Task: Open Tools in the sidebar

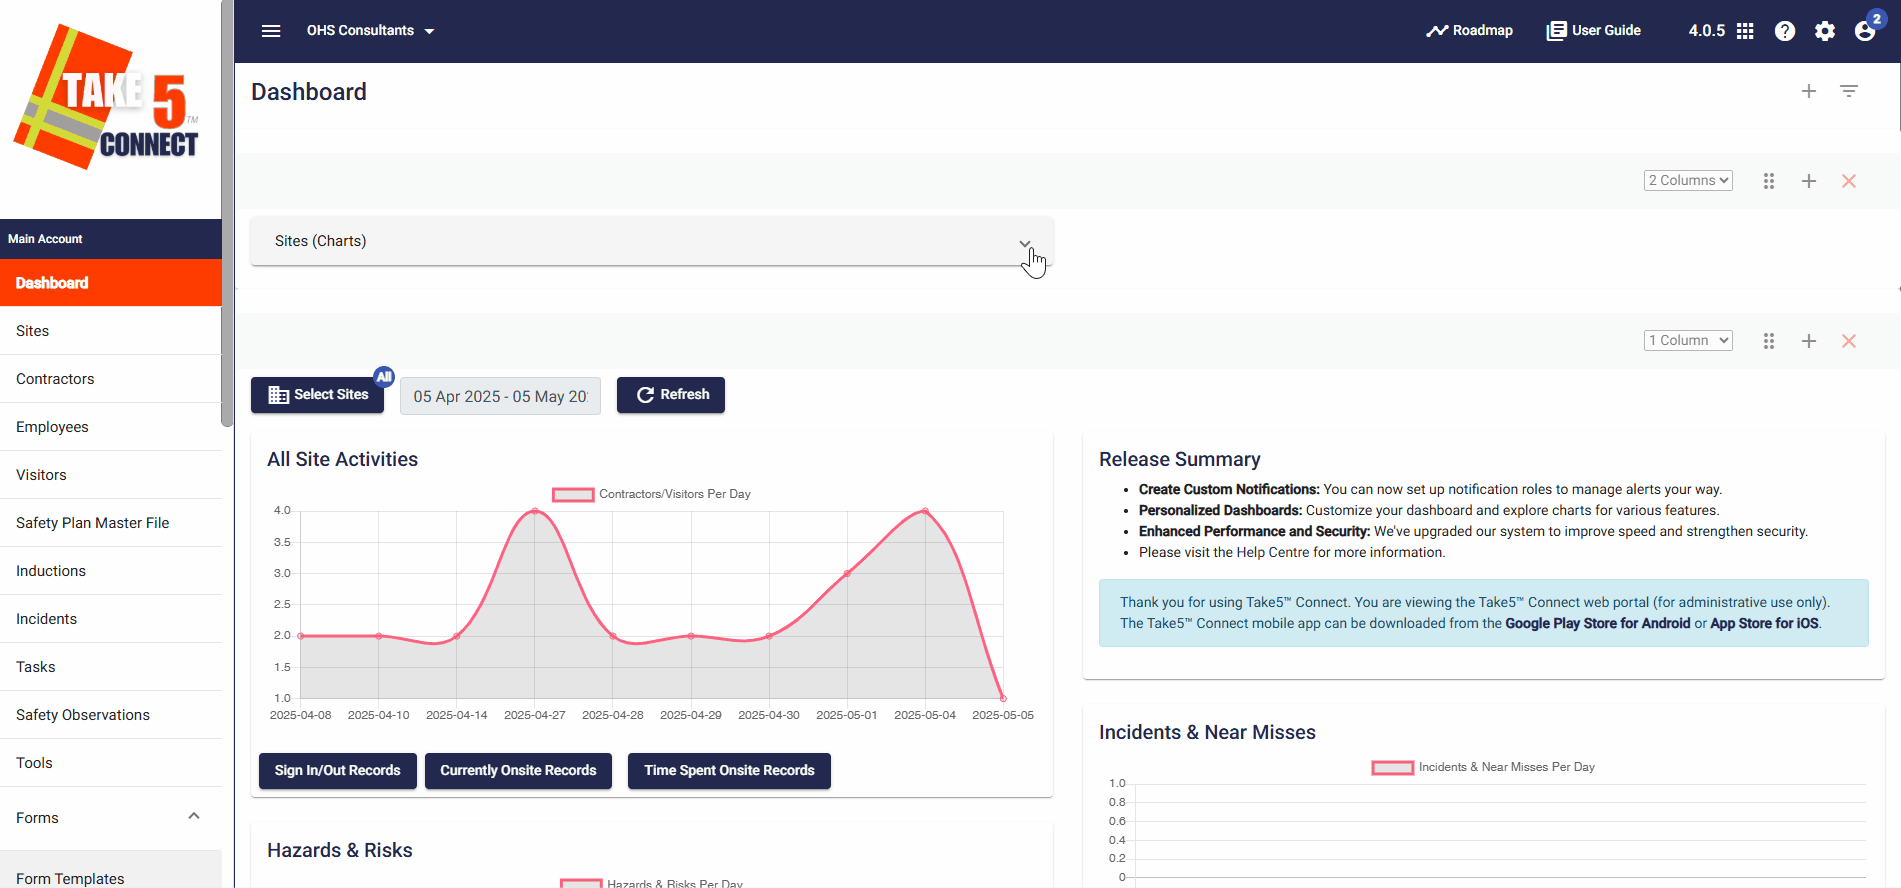Action: coord(111,763)
